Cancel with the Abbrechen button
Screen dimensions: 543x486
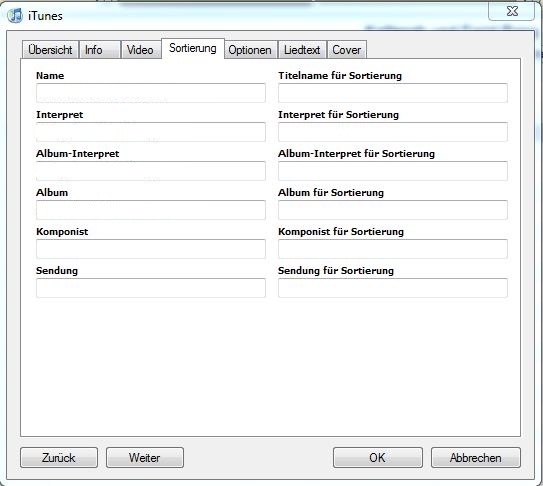(x=476, y=458)
